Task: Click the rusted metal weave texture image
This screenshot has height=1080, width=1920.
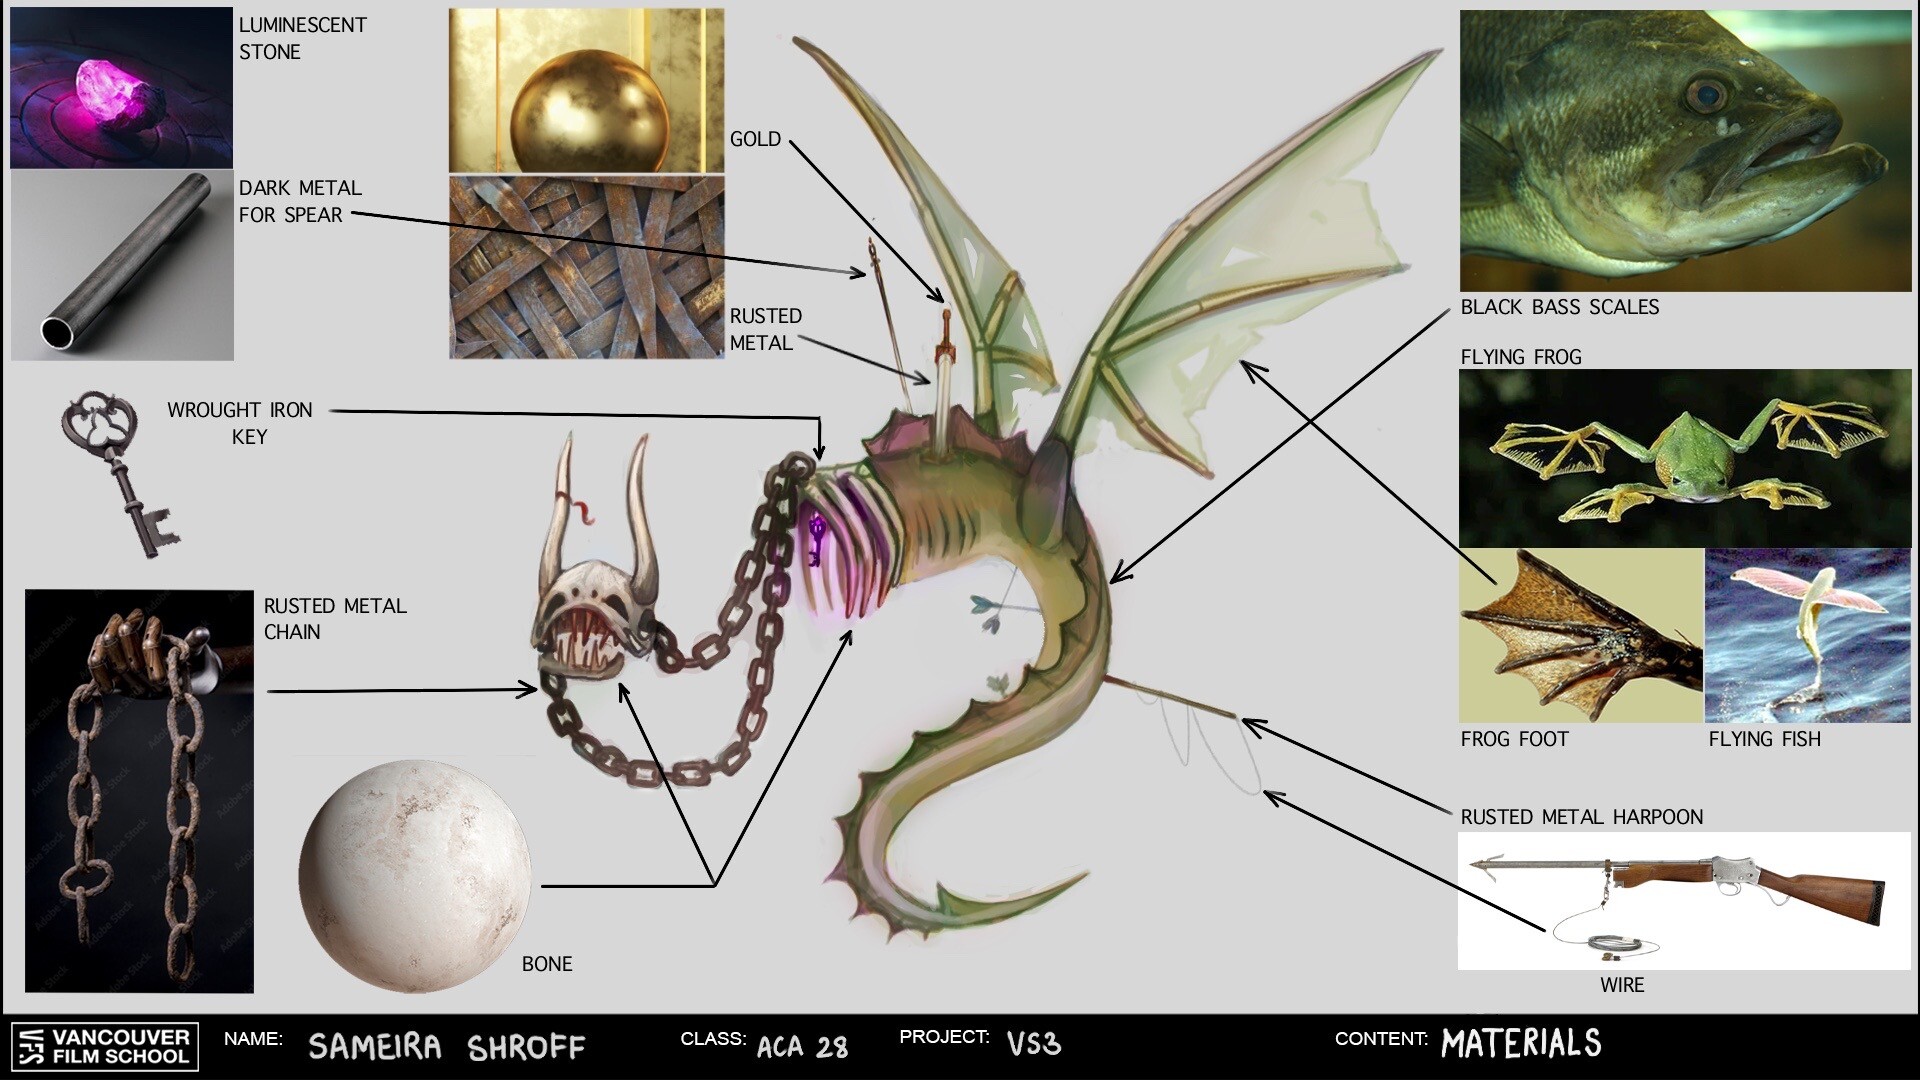Action: [585, 265]
